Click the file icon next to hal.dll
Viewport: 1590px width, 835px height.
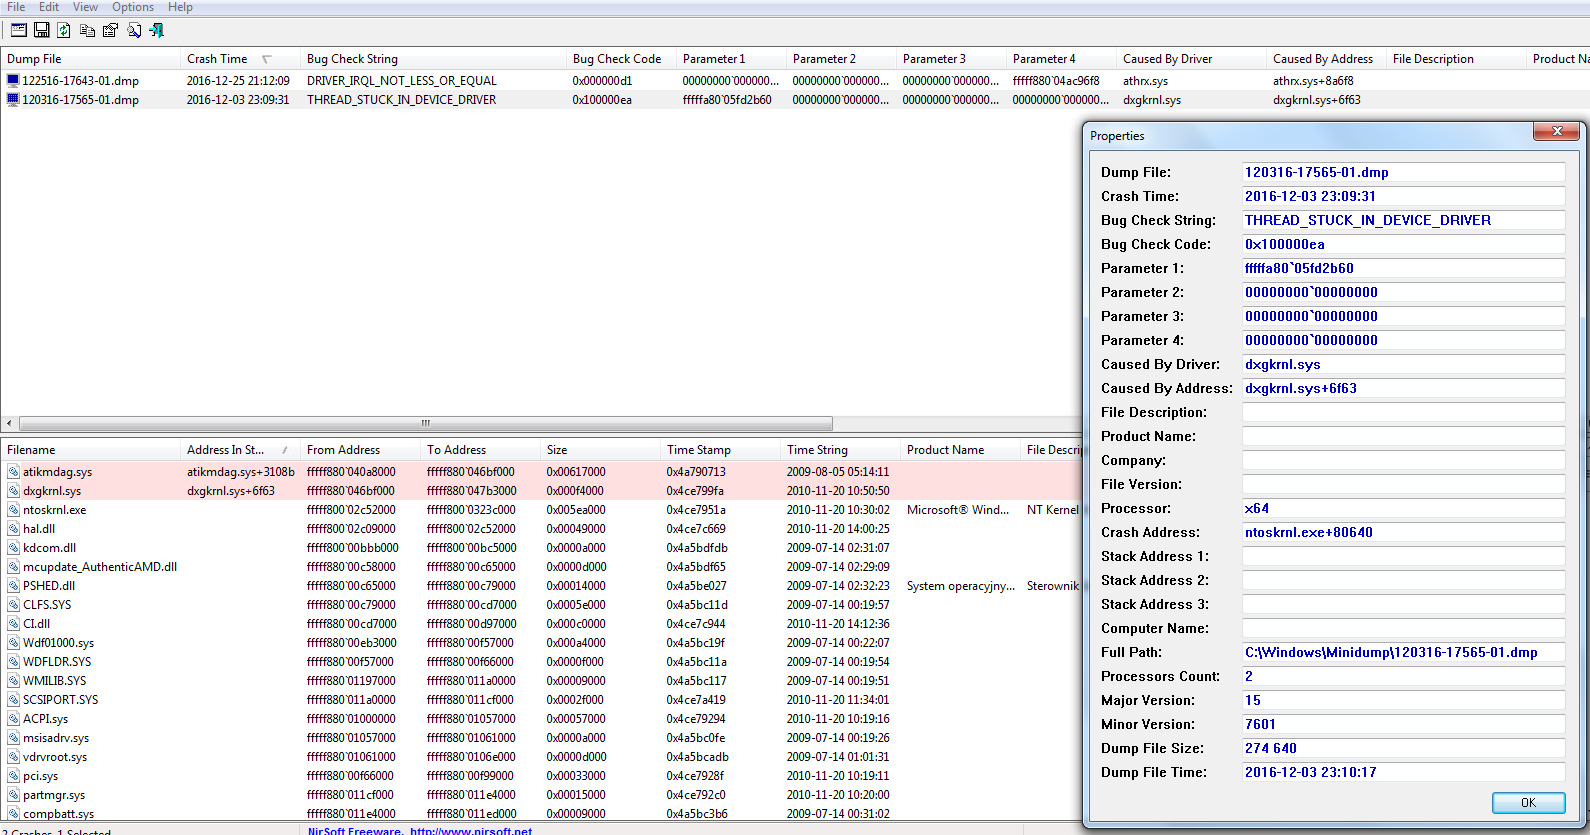[x=13, y=528]
